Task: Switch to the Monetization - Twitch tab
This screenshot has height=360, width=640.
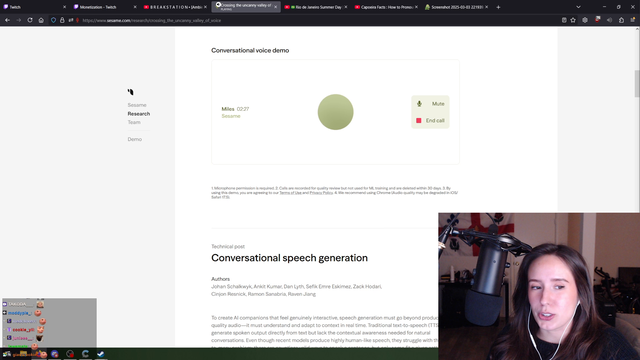Action: pos(105,7)
